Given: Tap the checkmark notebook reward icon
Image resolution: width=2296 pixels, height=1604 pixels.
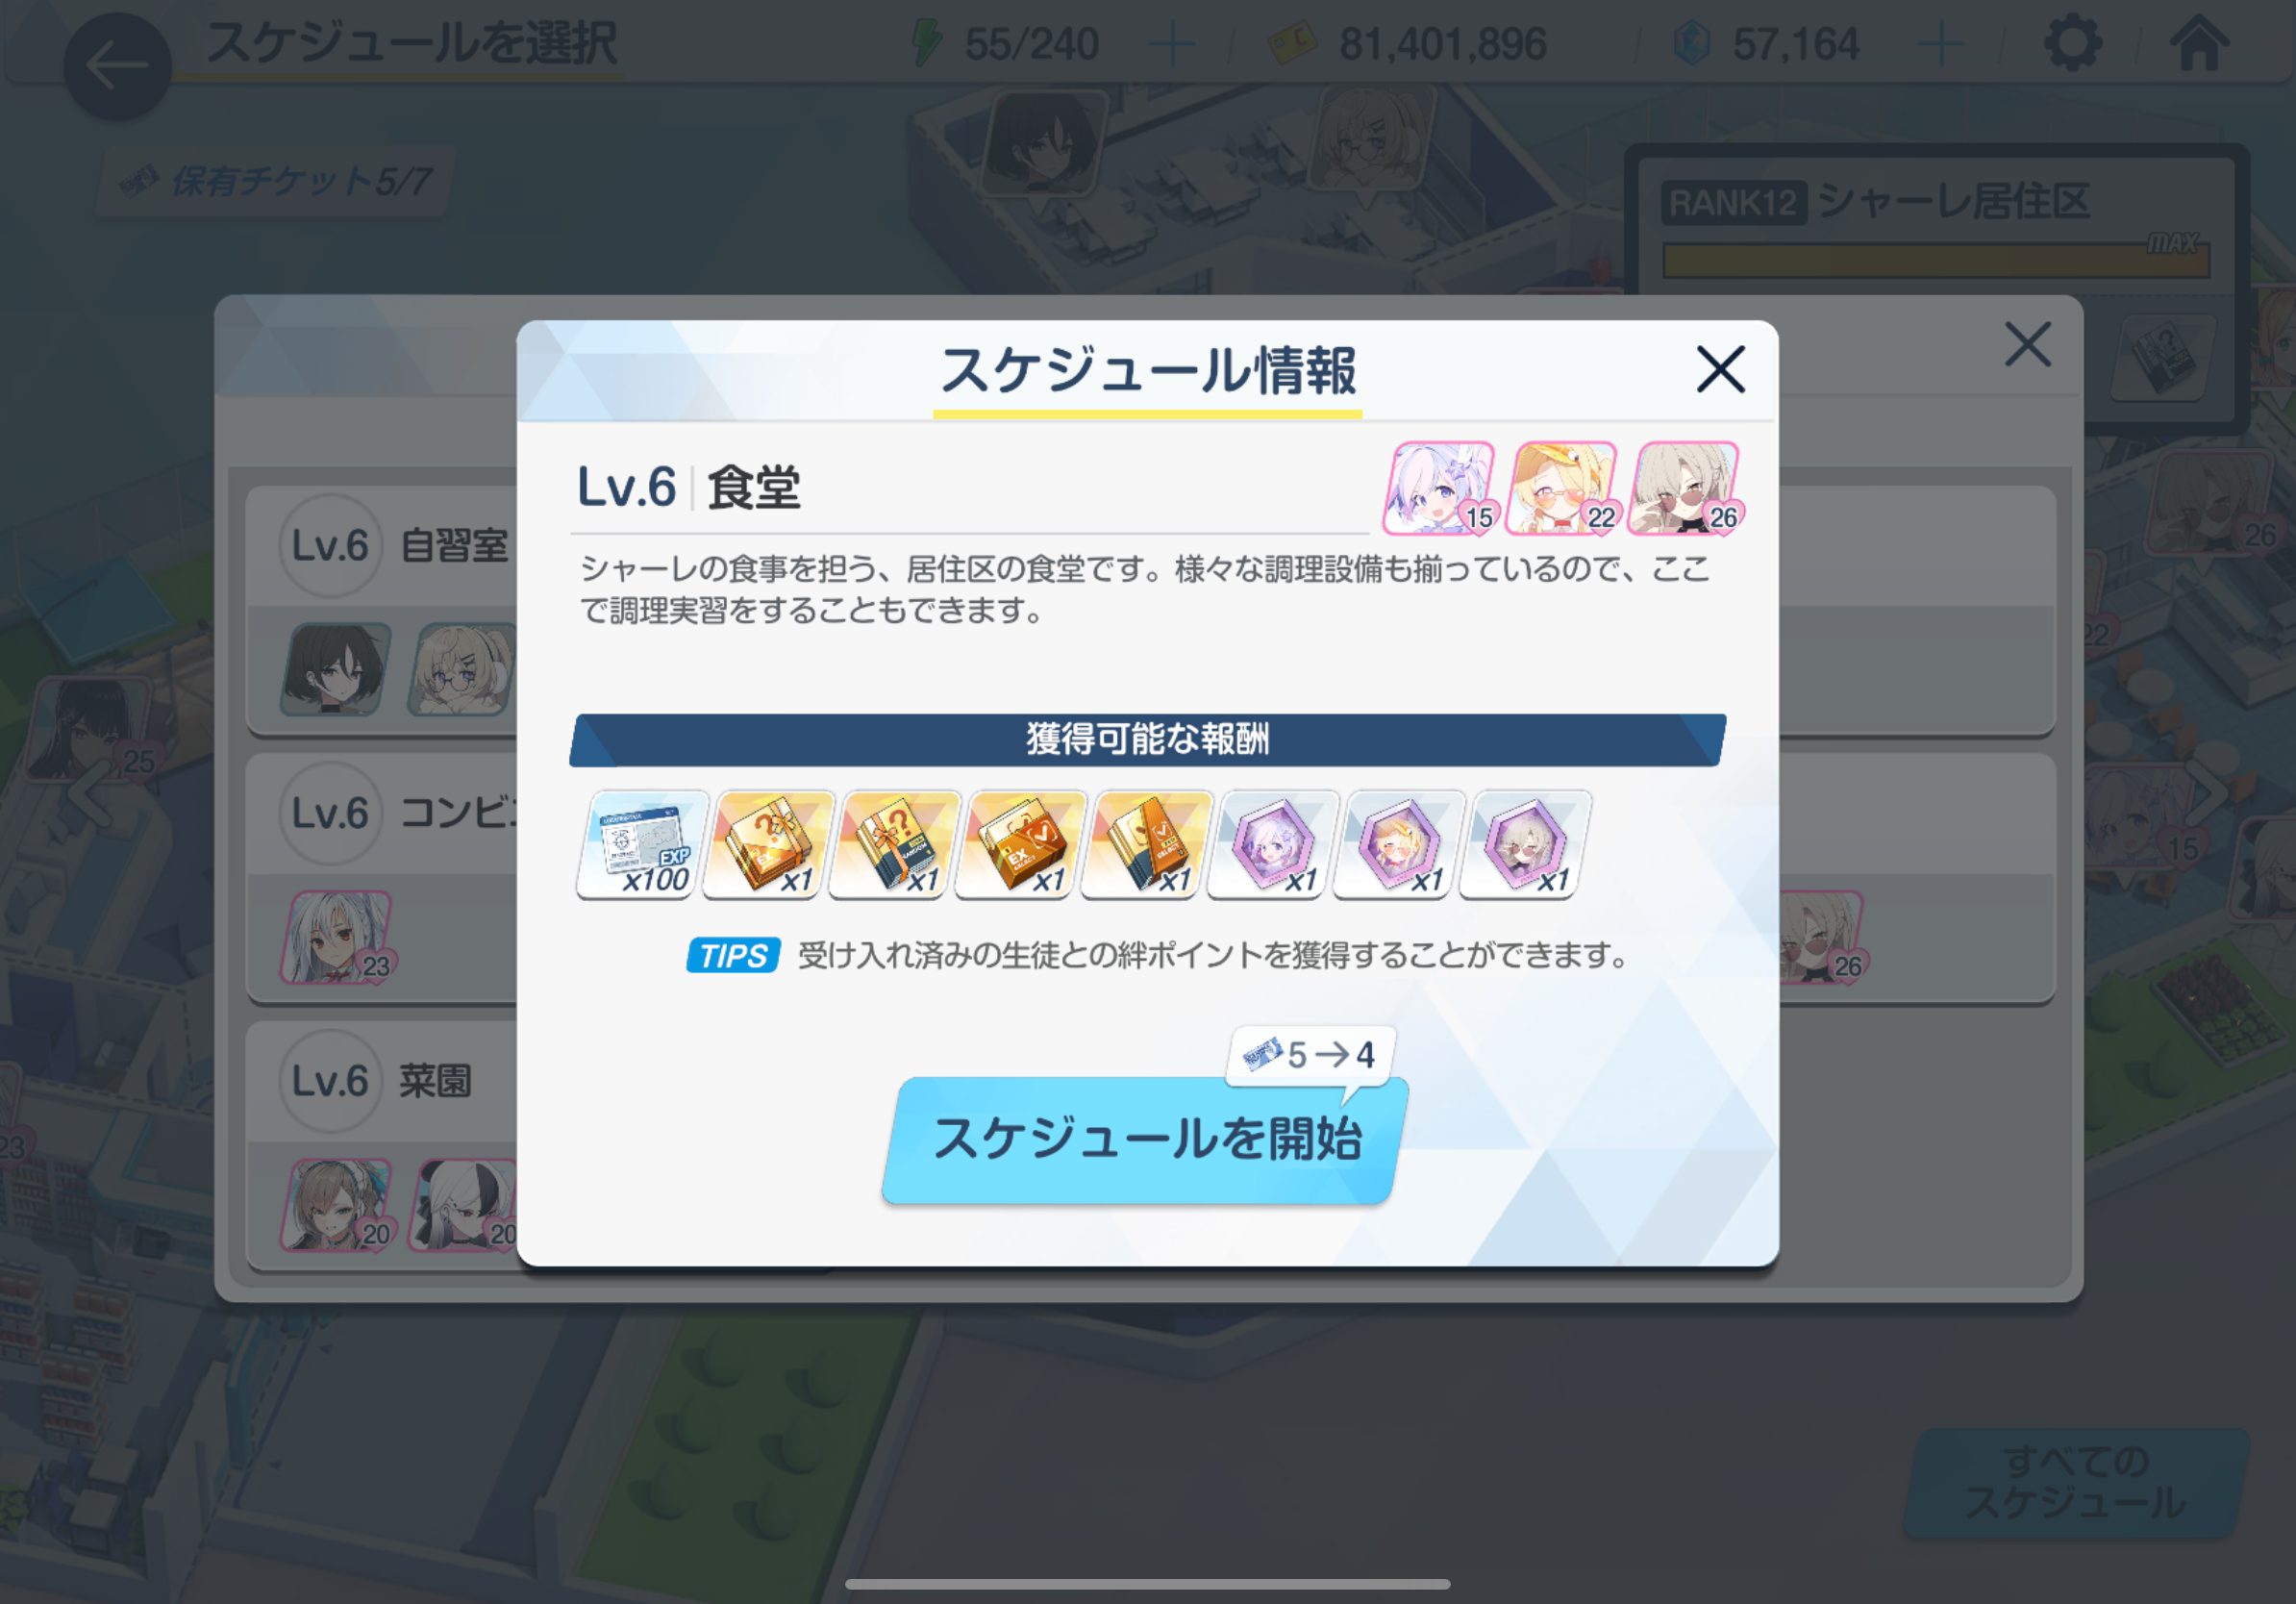Looking at the screenshot, I should [1146, 844].
